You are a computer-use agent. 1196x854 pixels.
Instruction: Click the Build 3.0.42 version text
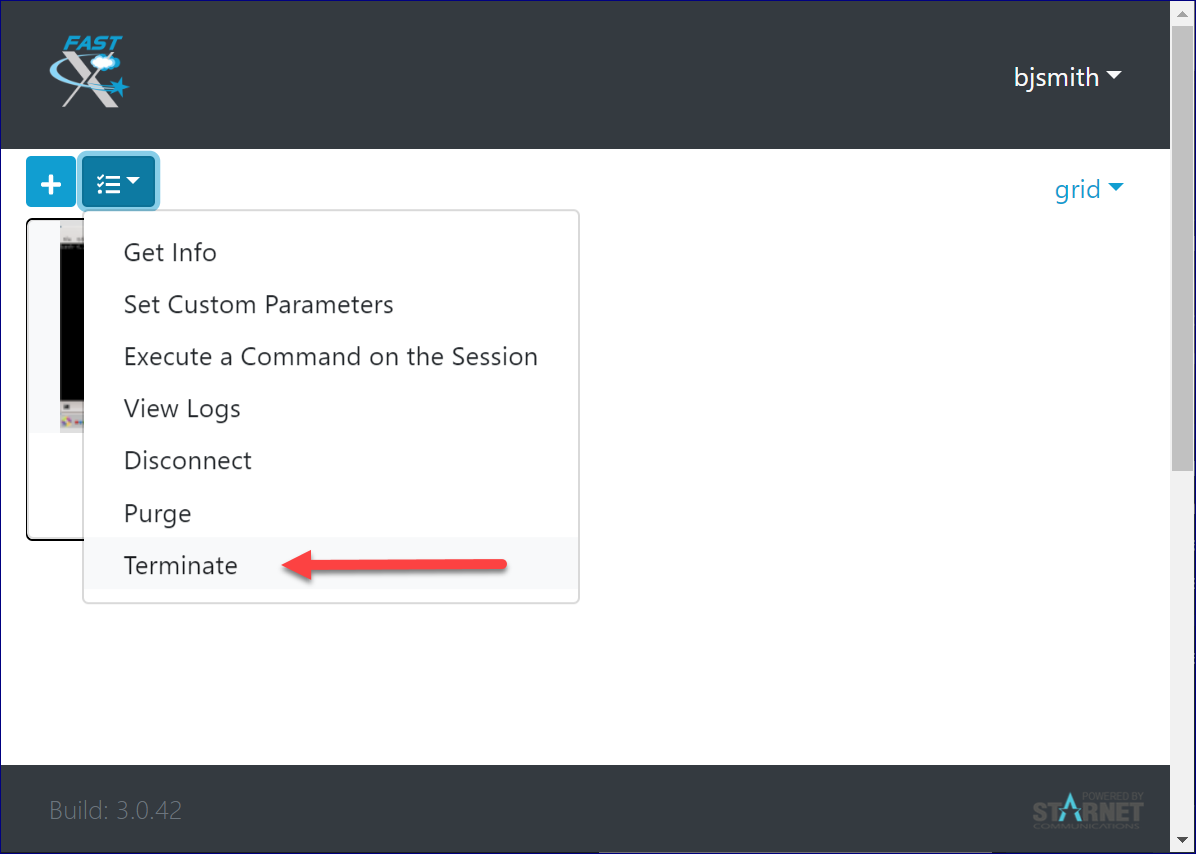(x=116, y=810)
